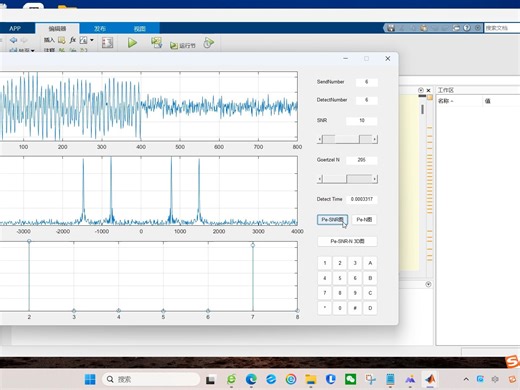Click SNR slider left arrow
The height and width of the screenshot is (390, 520).
tap(320, 139)
